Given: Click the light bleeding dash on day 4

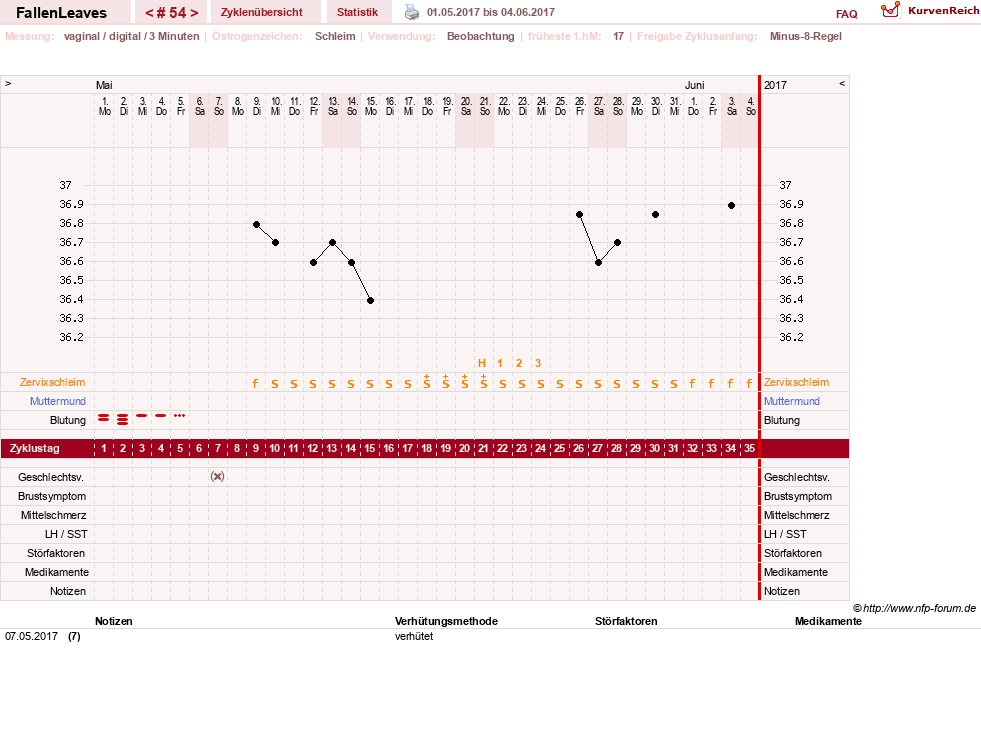Looking at the screenshot, I should click(161, 415).
